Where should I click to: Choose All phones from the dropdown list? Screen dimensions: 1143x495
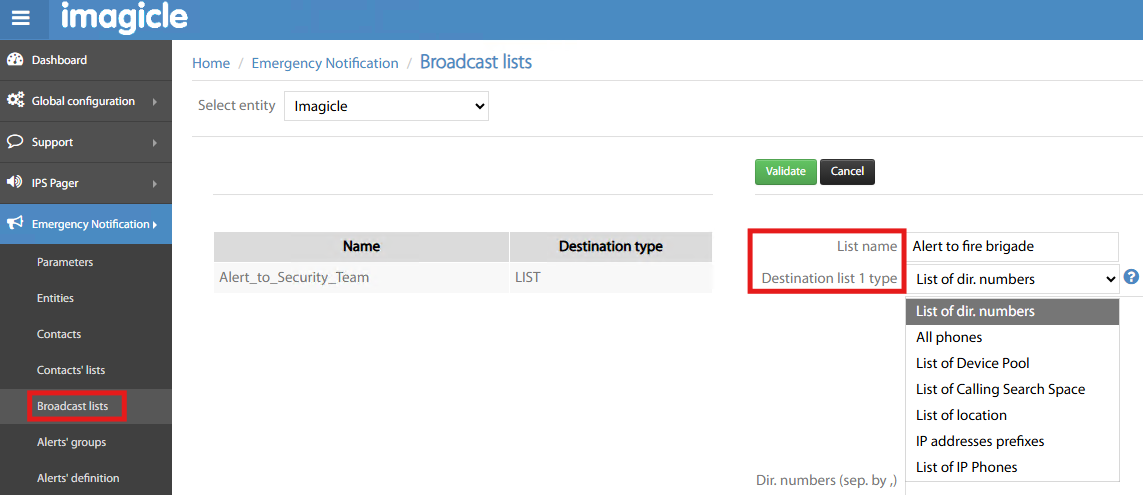point(949,337)
